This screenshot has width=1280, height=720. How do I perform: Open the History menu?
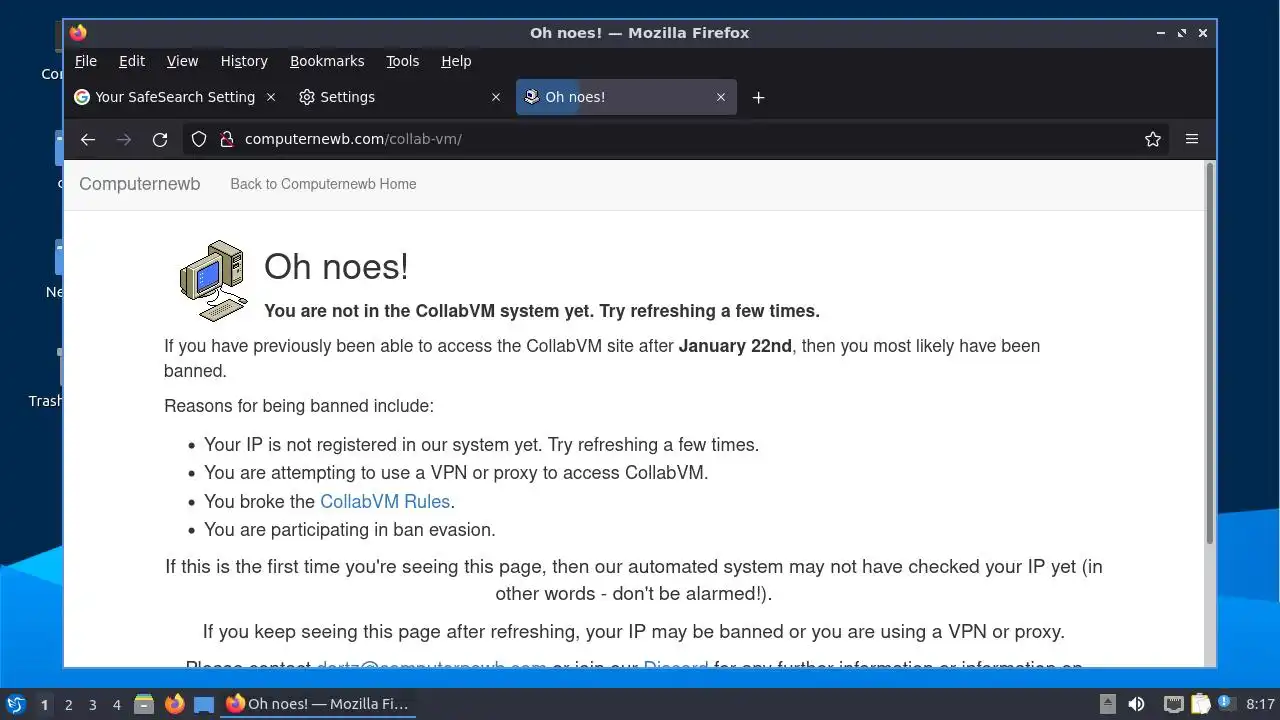coord(244,61)
